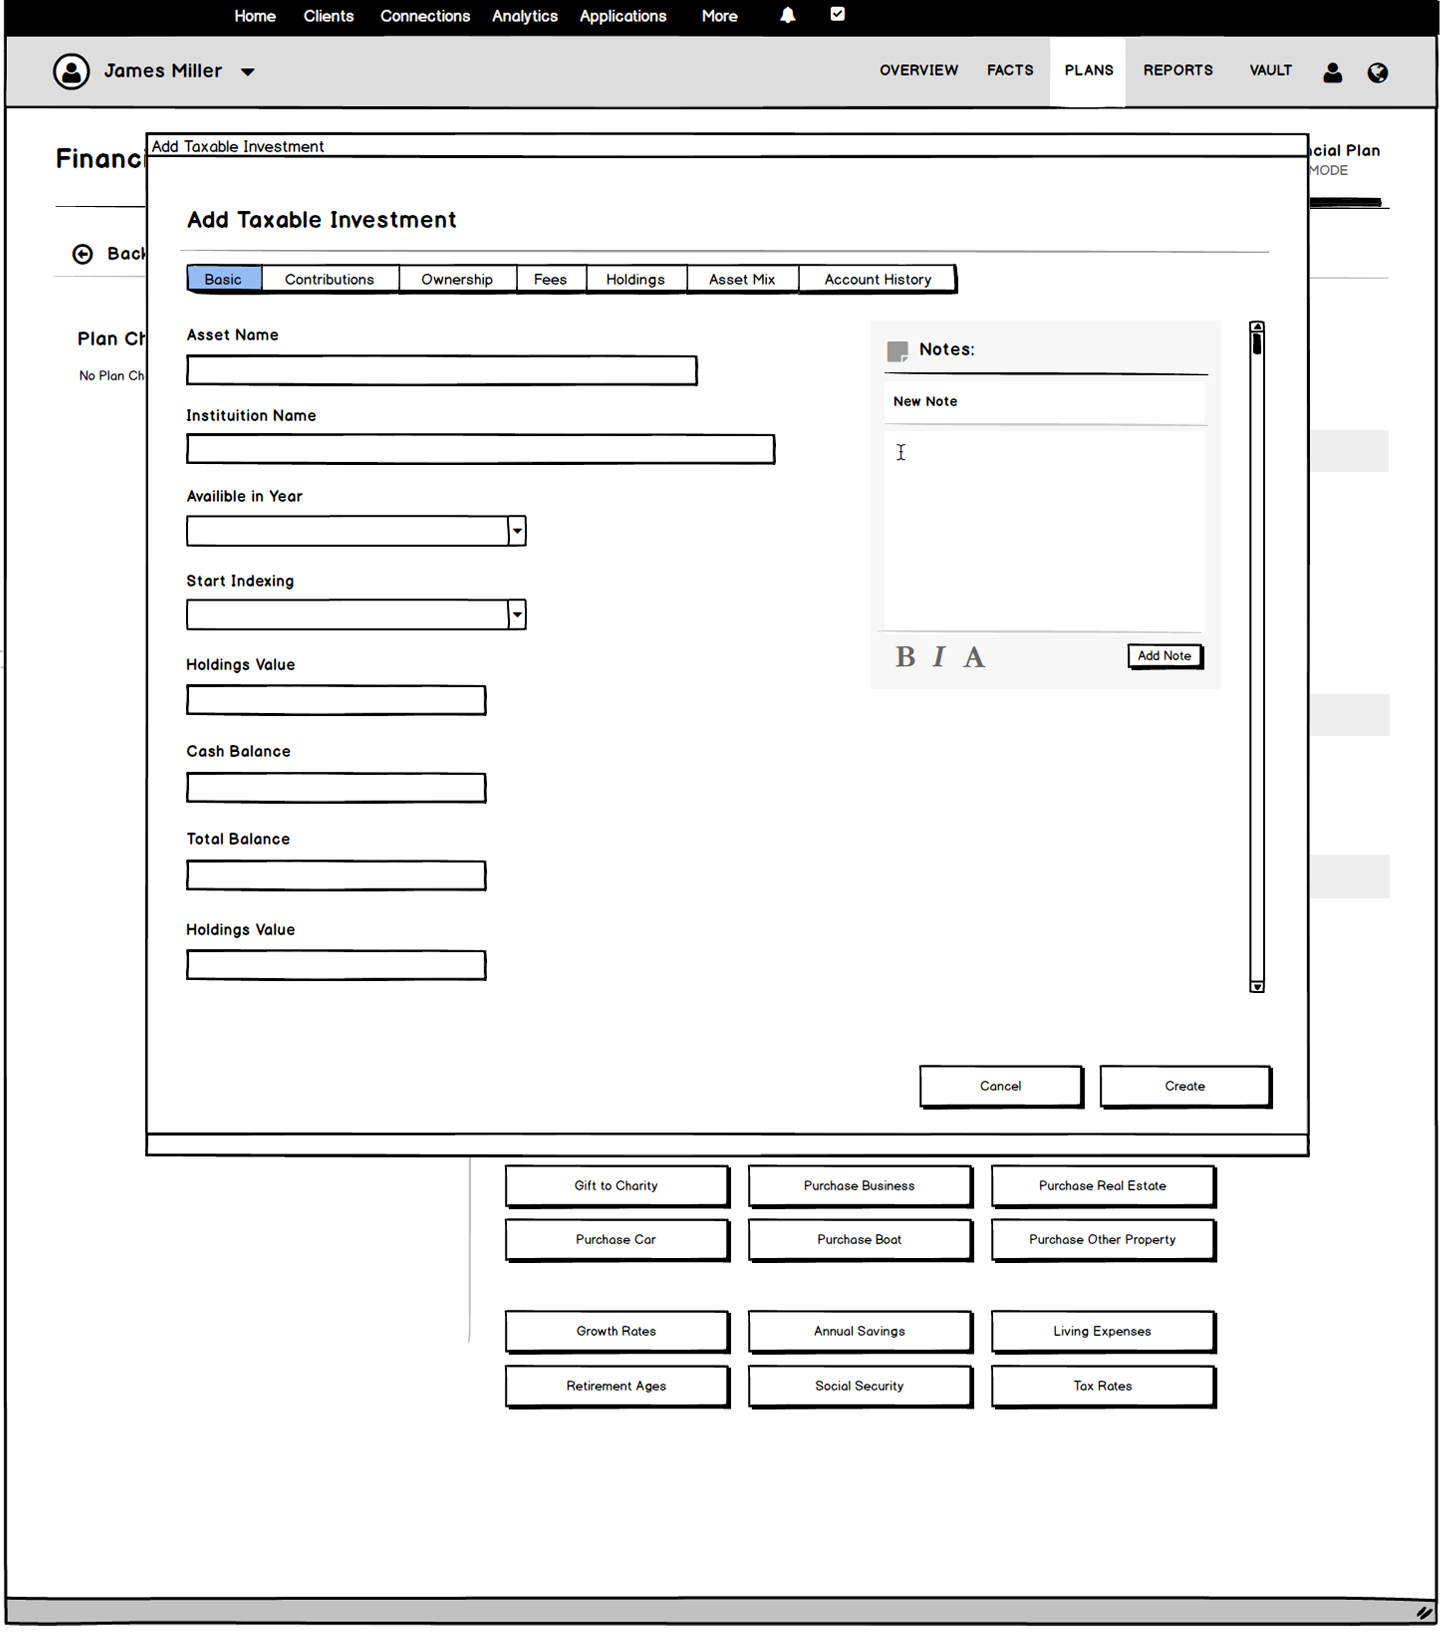Image resolution: width=1443 pixels, height=1632 pixels.
Task: Open the user profile icon next to VAULT
Action: pos(1332,72)
